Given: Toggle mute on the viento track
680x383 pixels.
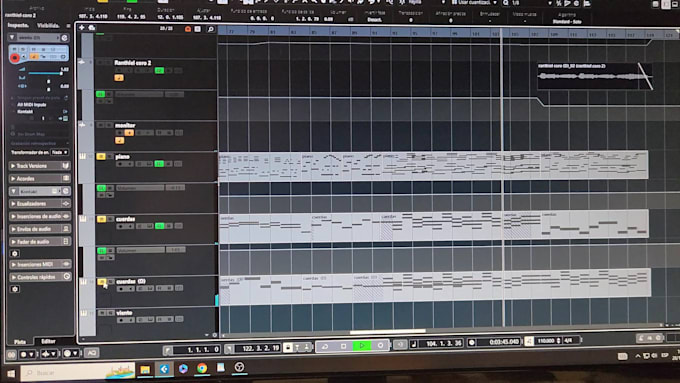Looking at the screenshot, I should click(x=102, y=313).
